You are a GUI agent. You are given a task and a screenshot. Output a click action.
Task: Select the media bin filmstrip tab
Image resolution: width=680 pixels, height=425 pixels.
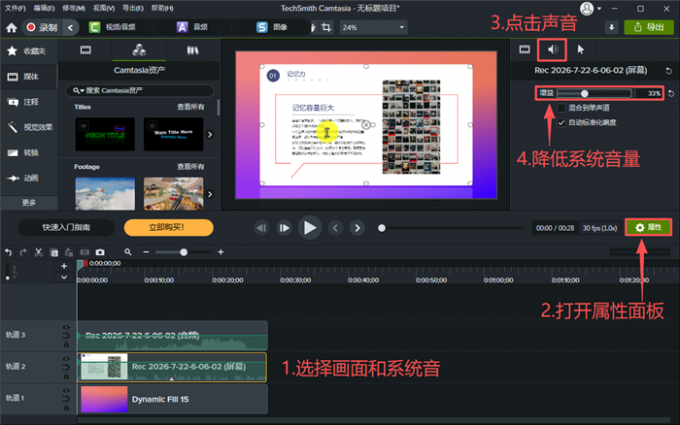(x=85, y=50)
